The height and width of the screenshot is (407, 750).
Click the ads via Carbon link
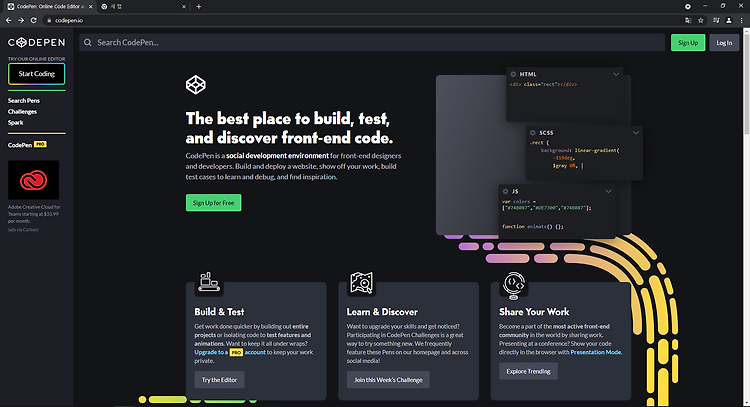[x=23, y=230]
